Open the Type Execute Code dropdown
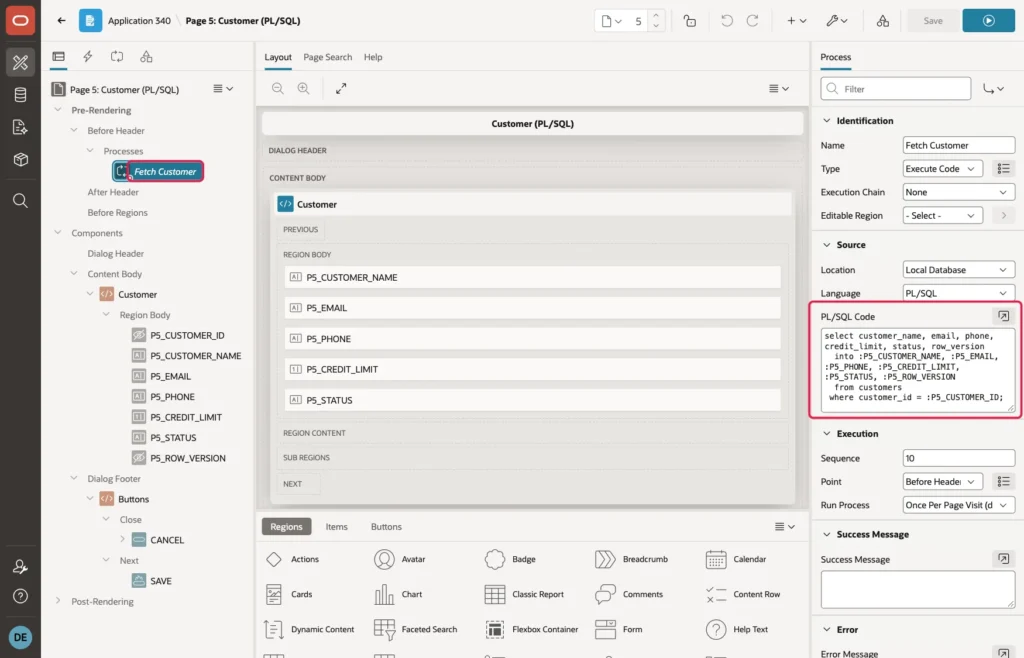Viewport: 1024px width, 658px height. pyautogui.click(x=942, y=168)
